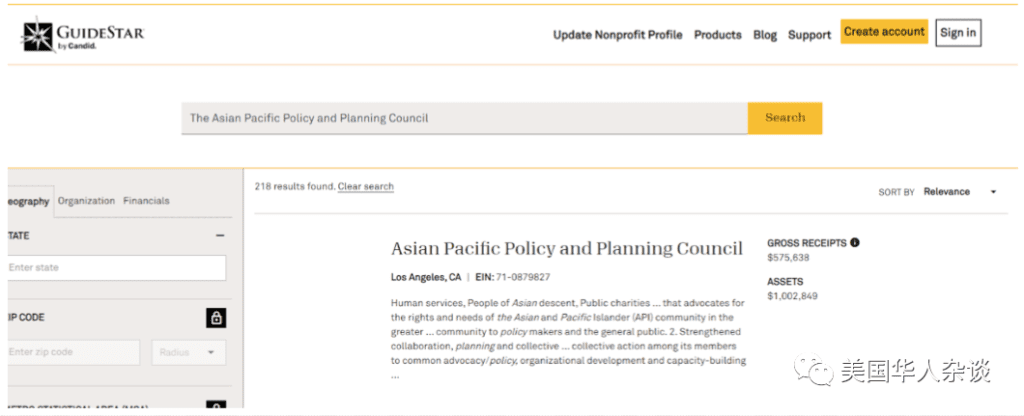Click the Gross Receipts info icon
The width and height of the screenshot is (1024, 416).
click(x=855, y=242)
